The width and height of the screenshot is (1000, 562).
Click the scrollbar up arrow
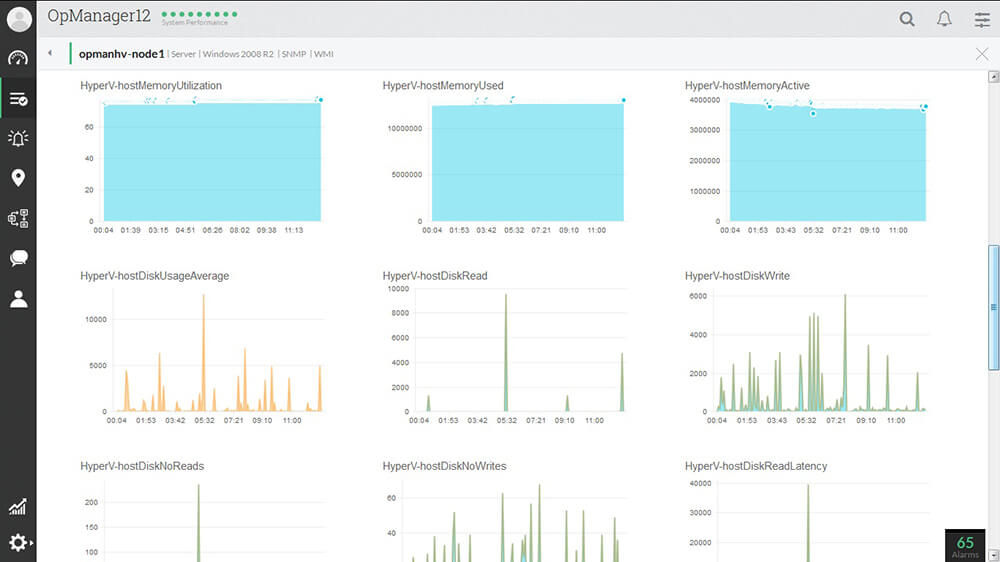(x=993, y=77)
